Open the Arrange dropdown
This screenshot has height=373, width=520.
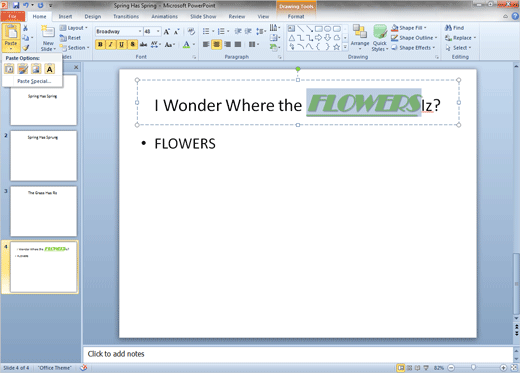coord(360,37)
